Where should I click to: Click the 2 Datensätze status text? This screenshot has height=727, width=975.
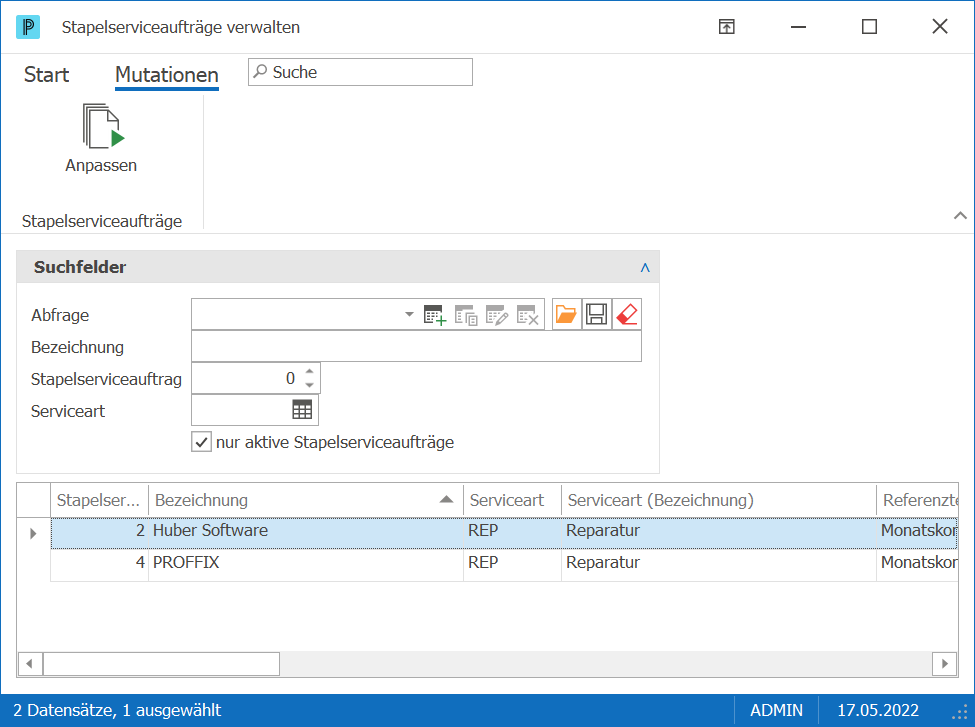pos(117,710)
